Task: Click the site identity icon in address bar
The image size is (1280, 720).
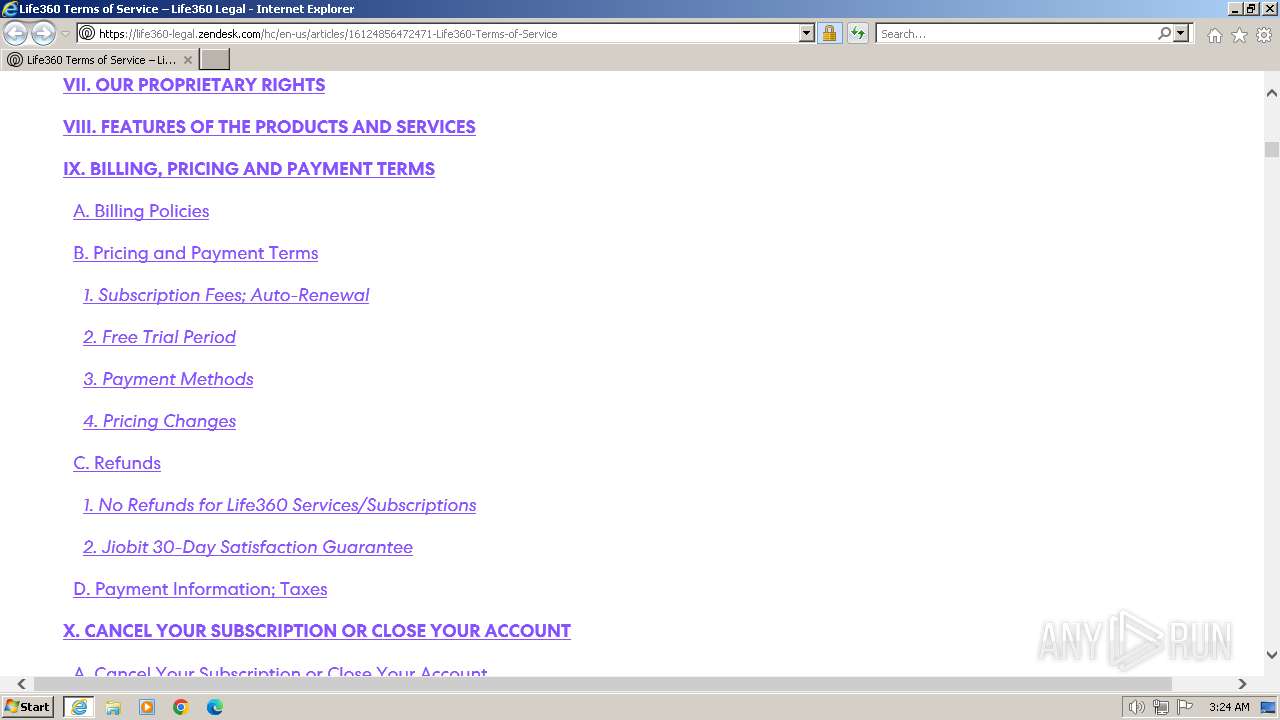Action: click(87, 33)
